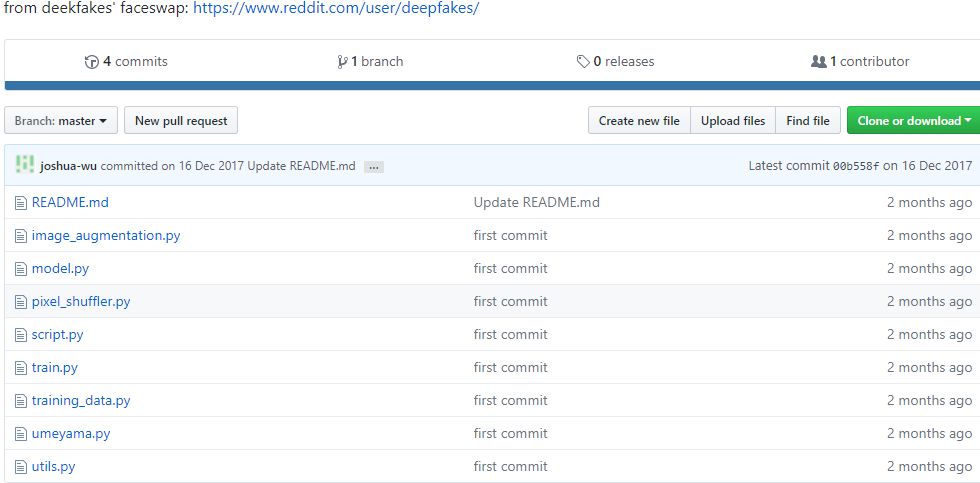The width and height of the screenshot is (980, 483).
Task: Open first commit message in image_augmentation.py row
Action: pyautogui.click(x=511, y=236)
